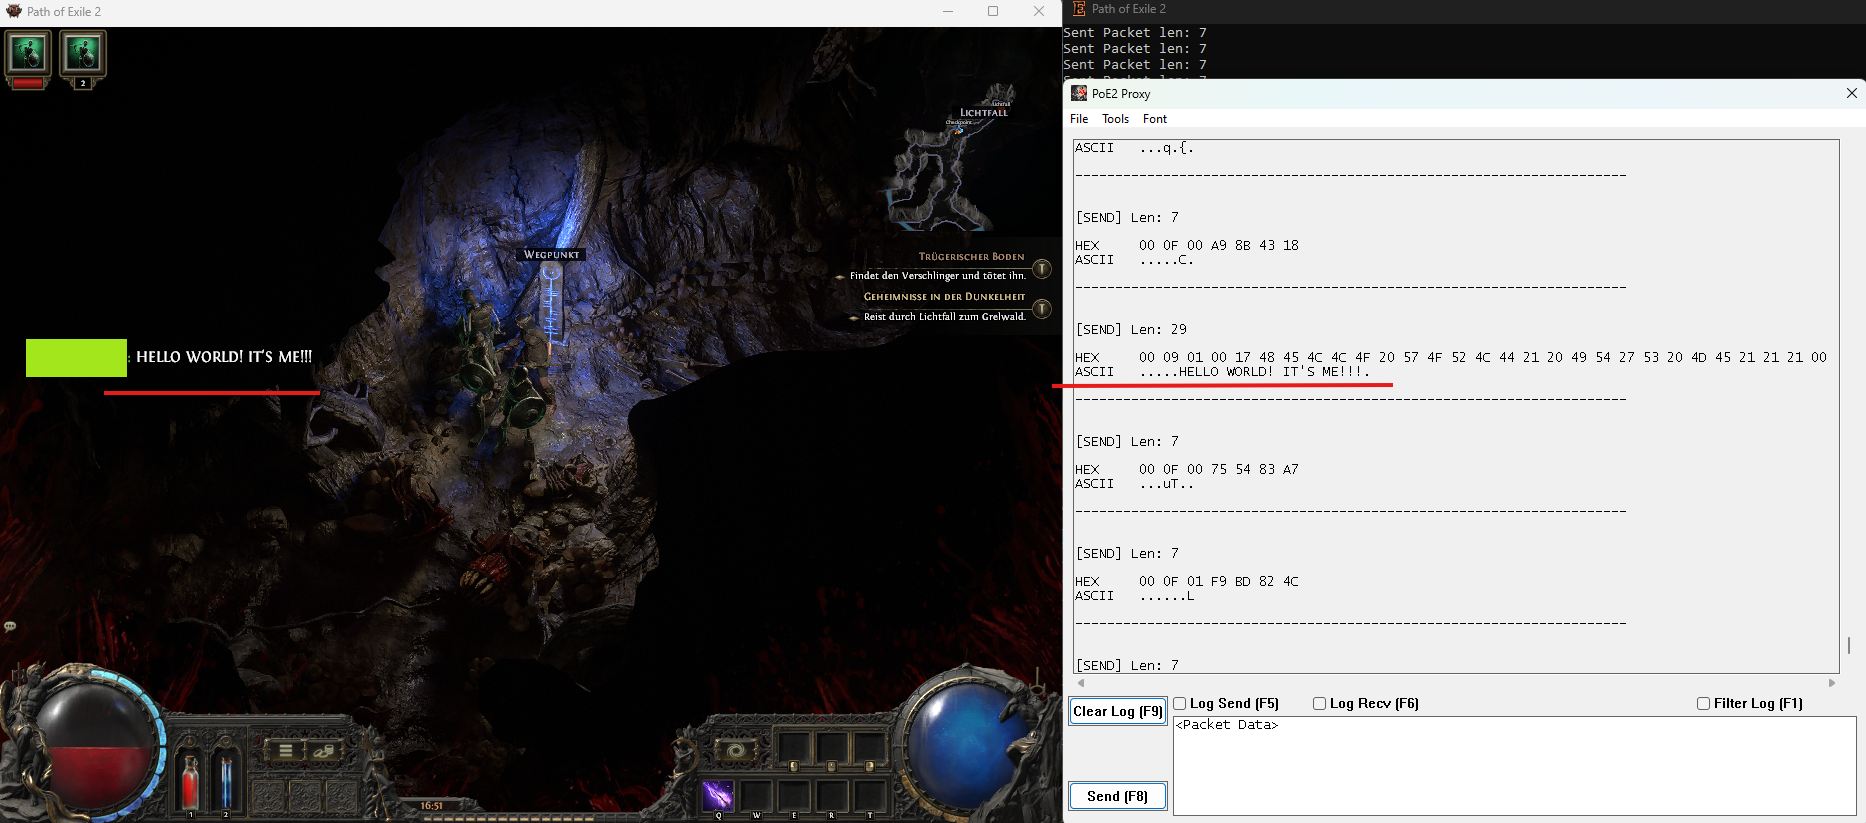Image resolution: width=1866 pixels, height=823 pixels.
Task: Use the red life flask in slot 1
Action: click(x=190, y=782)
